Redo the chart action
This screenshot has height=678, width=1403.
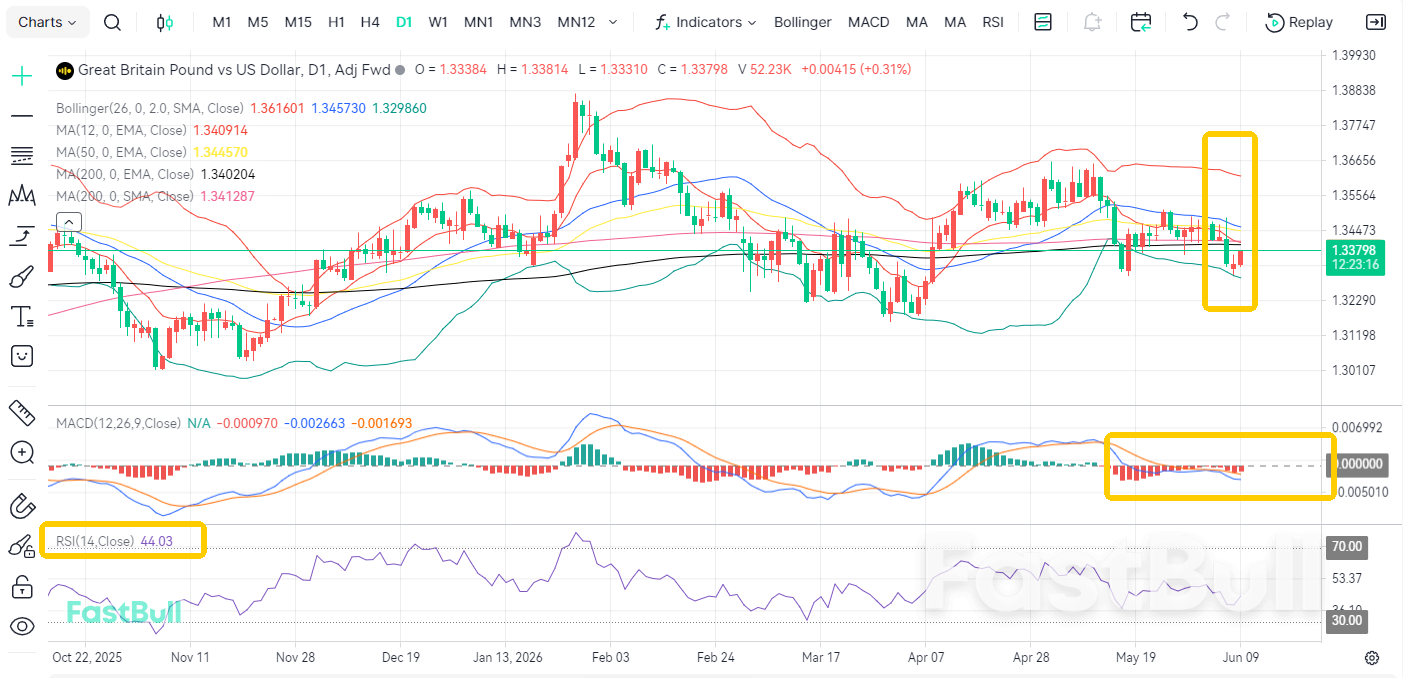[1222, 22]
